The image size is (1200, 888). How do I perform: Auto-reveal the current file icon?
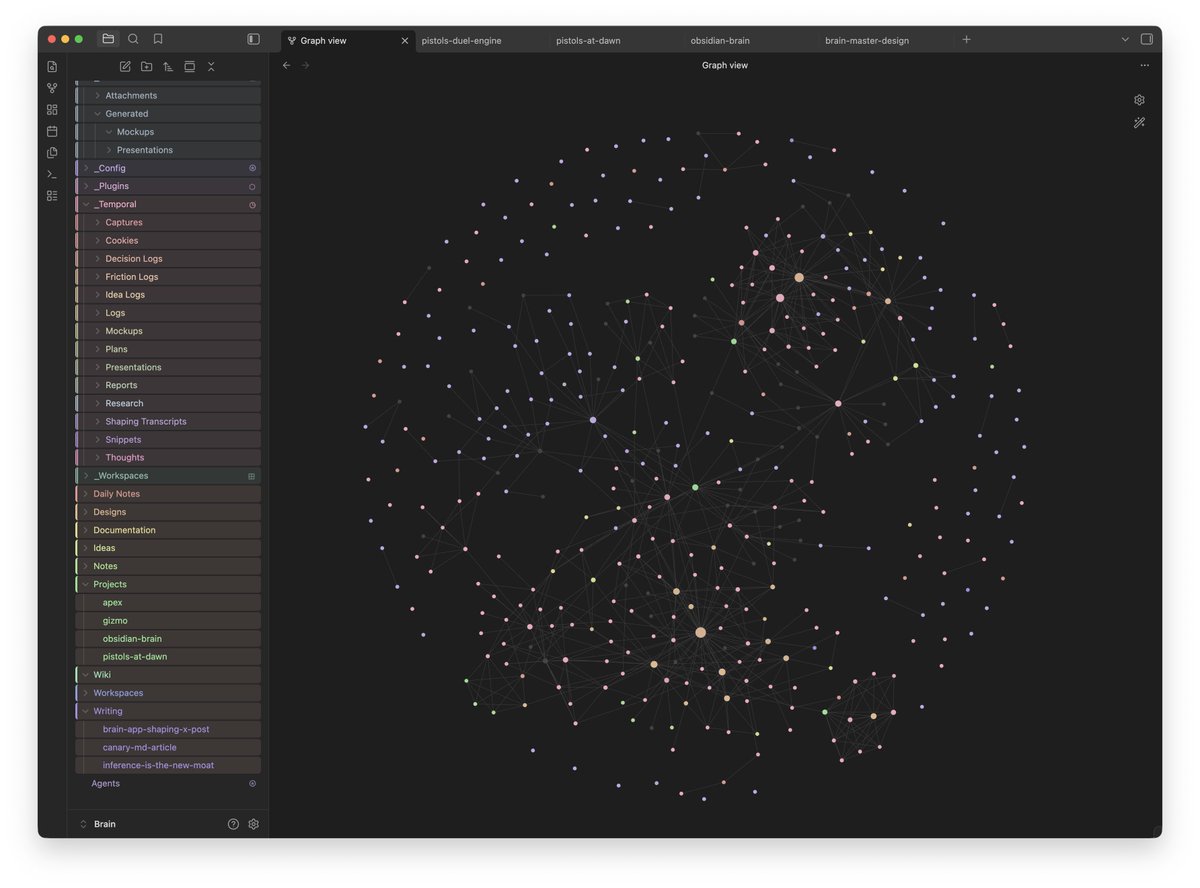click(189, 66)
